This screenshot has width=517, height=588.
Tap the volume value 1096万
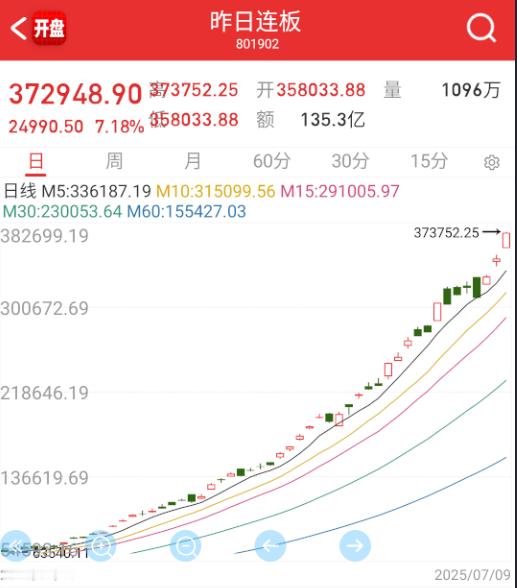tap(471, 90)
